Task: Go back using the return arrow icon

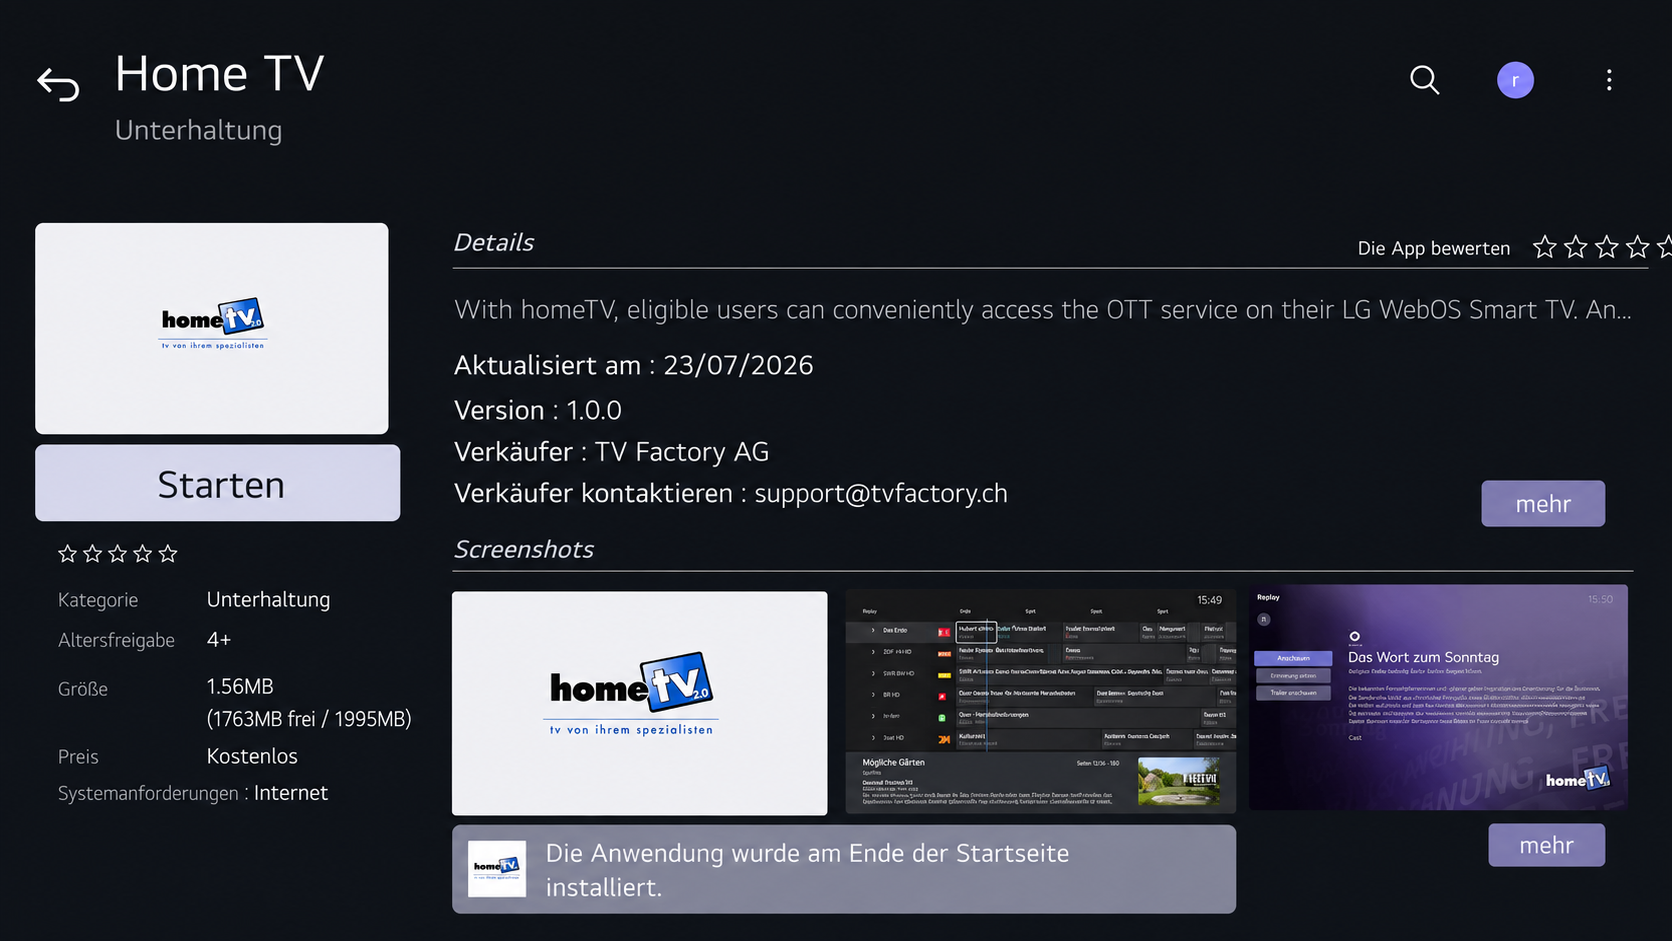Action: click(58, 84)
